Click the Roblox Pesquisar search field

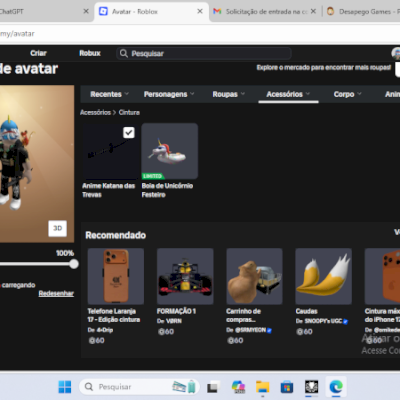point(204,53)
